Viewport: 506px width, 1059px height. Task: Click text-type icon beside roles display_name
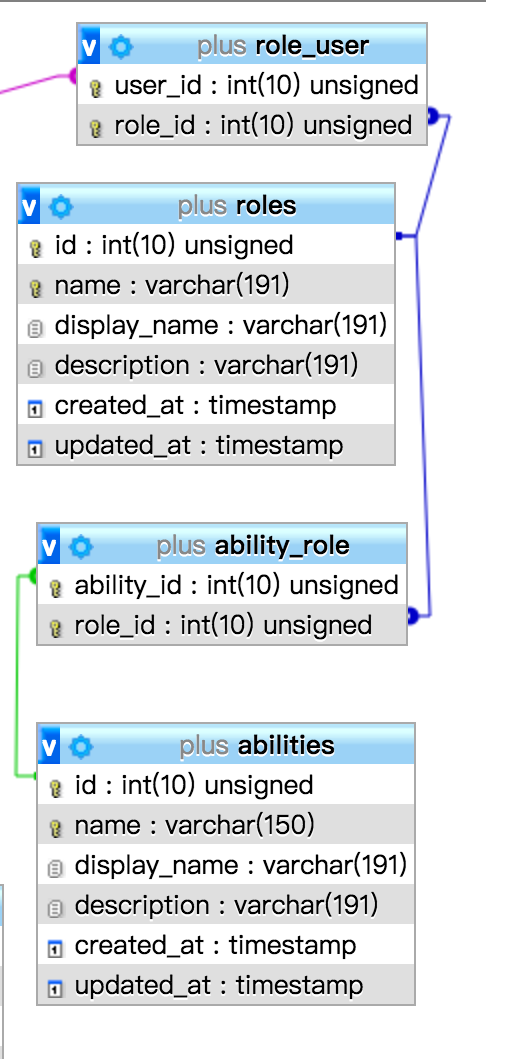[x=35, y=328]
